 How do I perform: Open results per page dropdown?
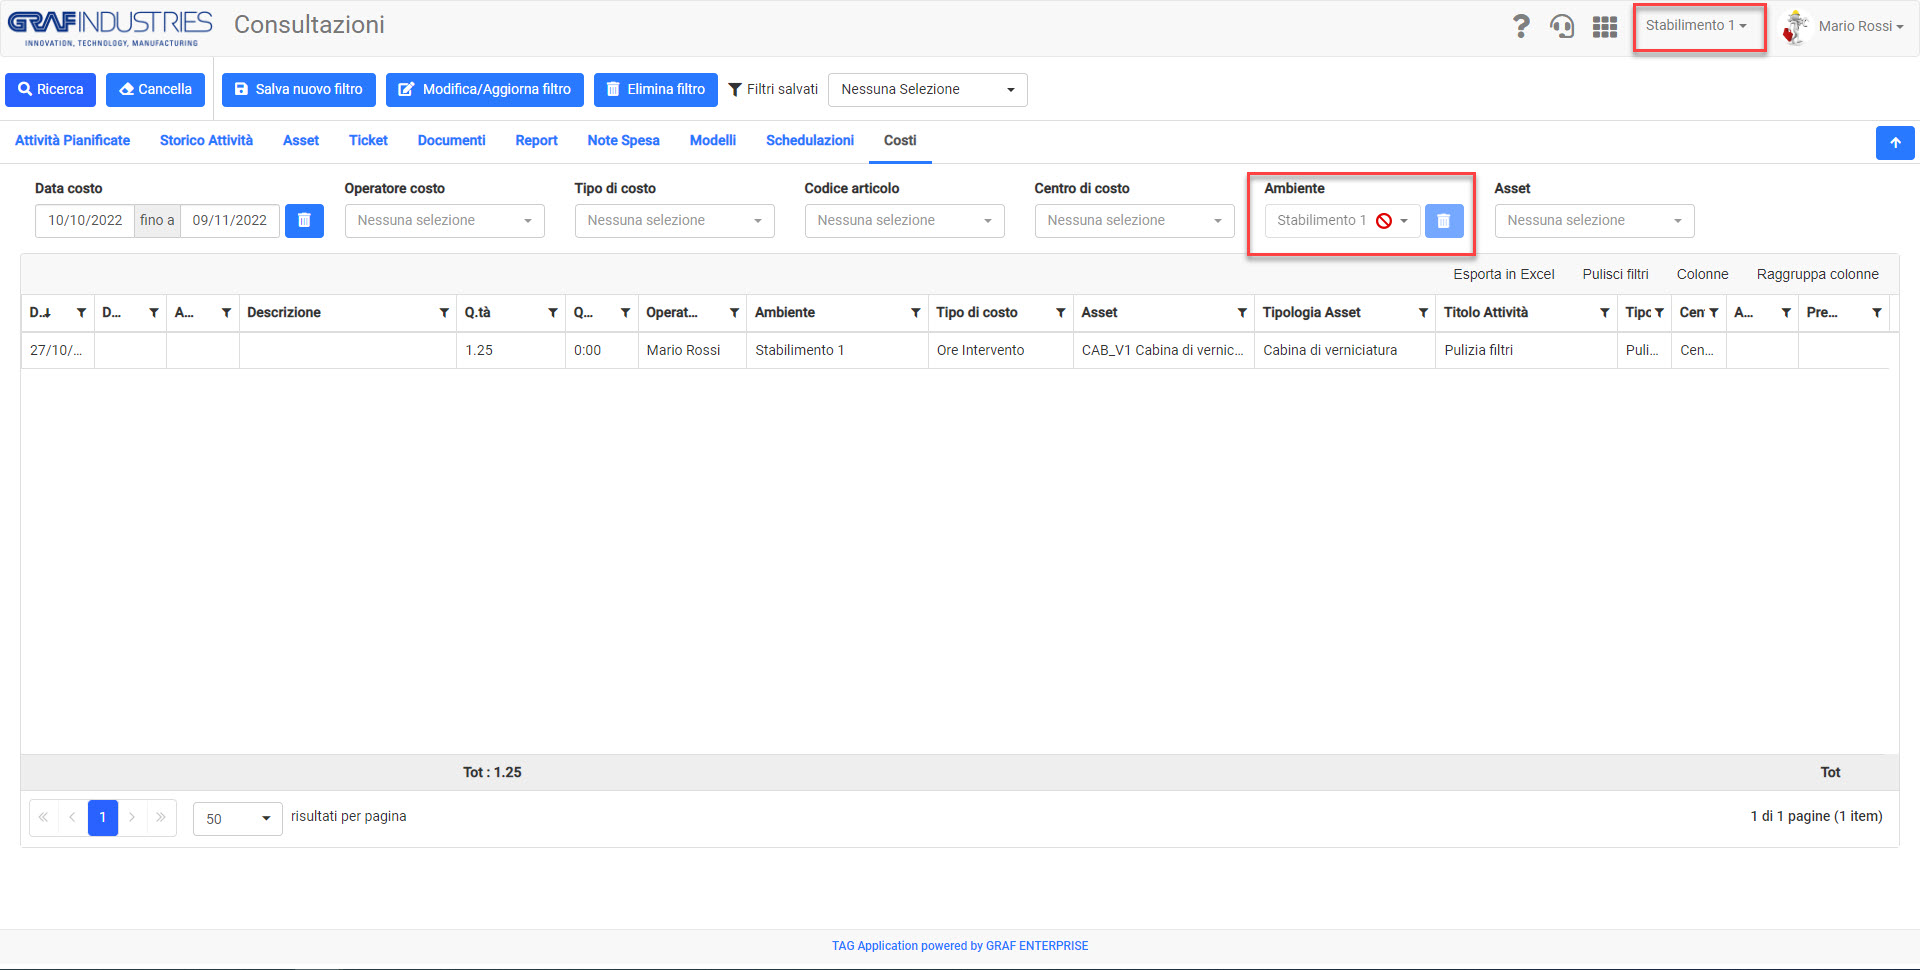pyautogui.click(x=238, y=818)
